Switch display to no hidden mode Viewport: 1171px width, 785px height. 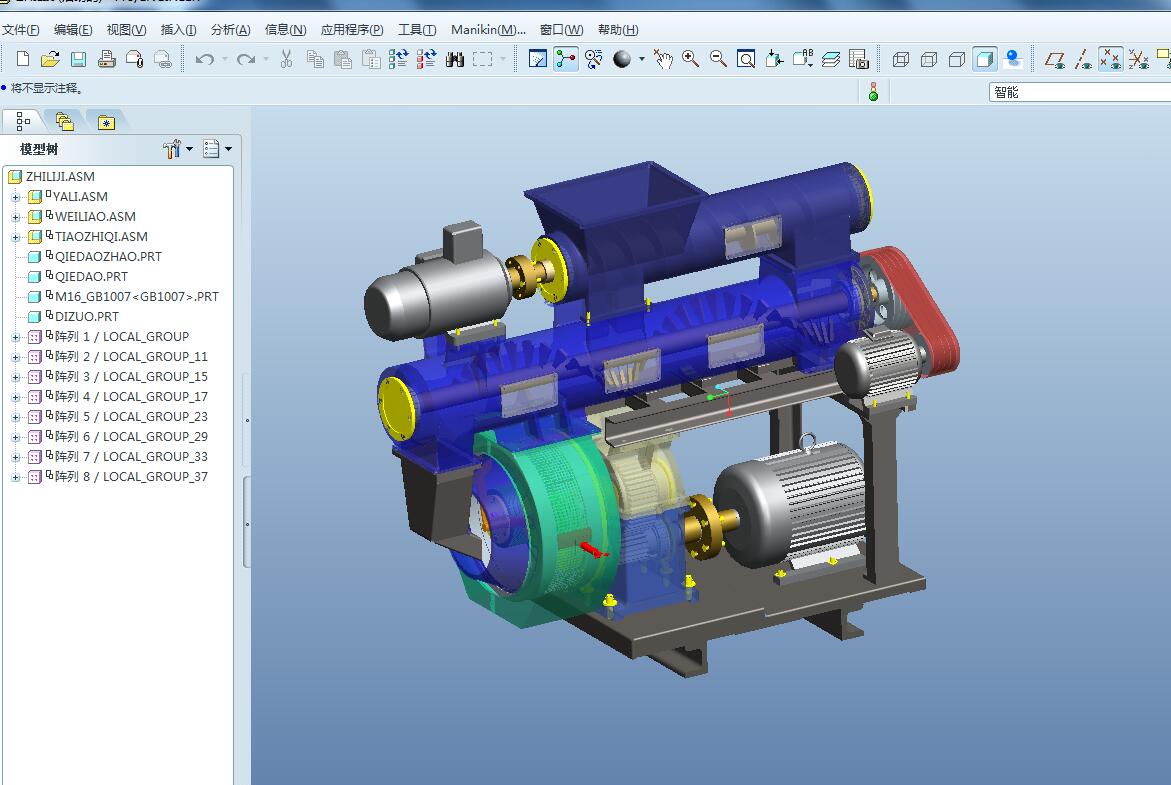click(x=957, y=59)
